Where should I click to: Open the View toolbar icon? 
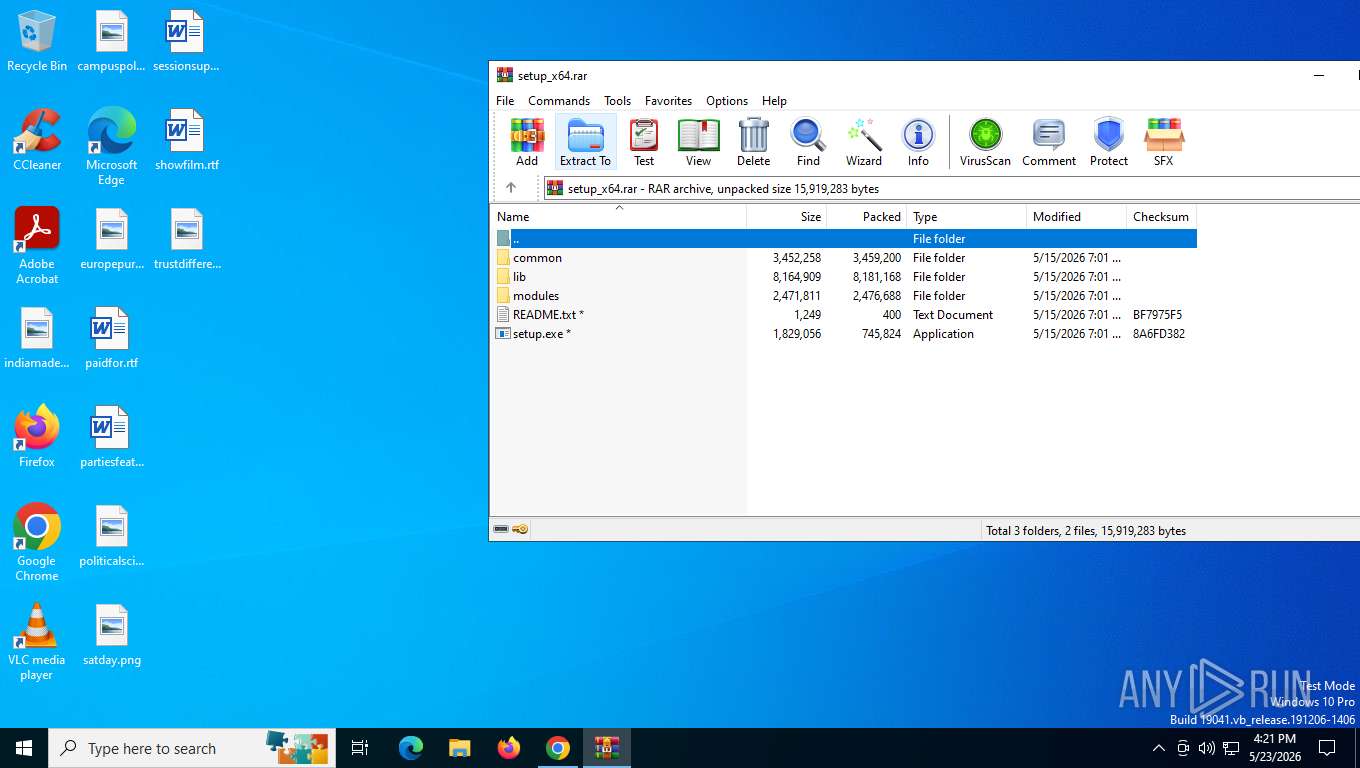698,142
